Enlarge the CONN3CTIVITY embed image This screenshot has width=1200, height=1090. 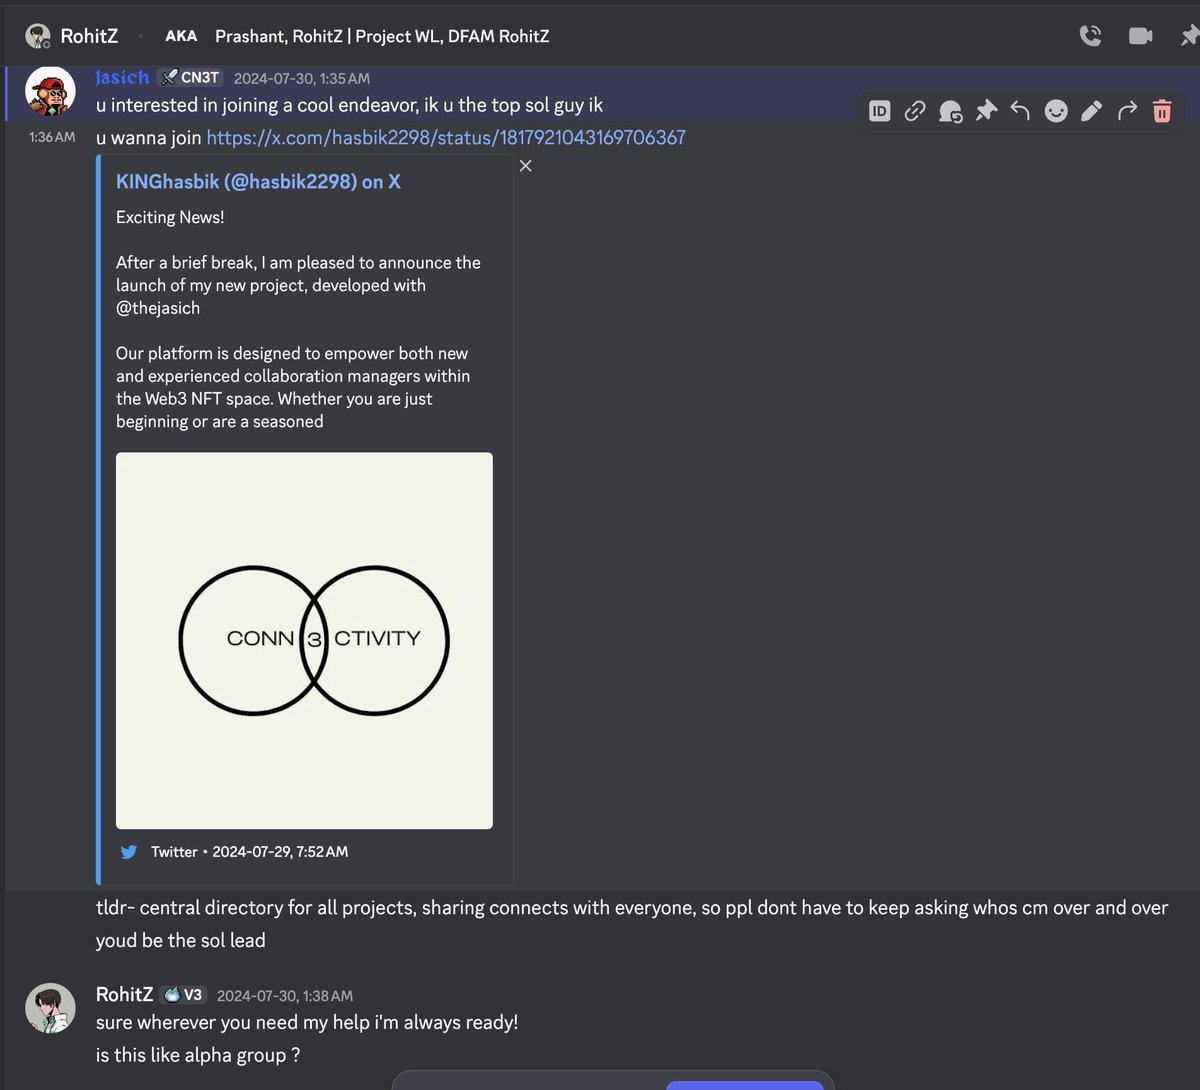tap(304, 640)
